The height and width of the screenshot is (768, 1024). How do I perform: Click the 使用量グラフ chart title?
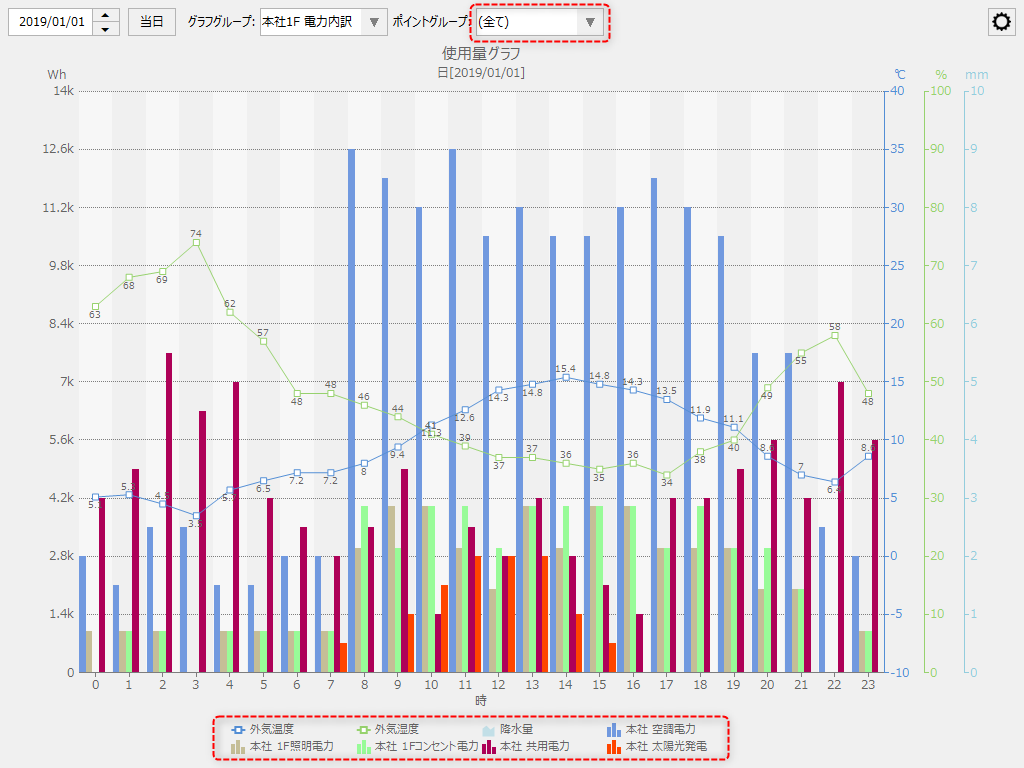(x=481, y=53)
